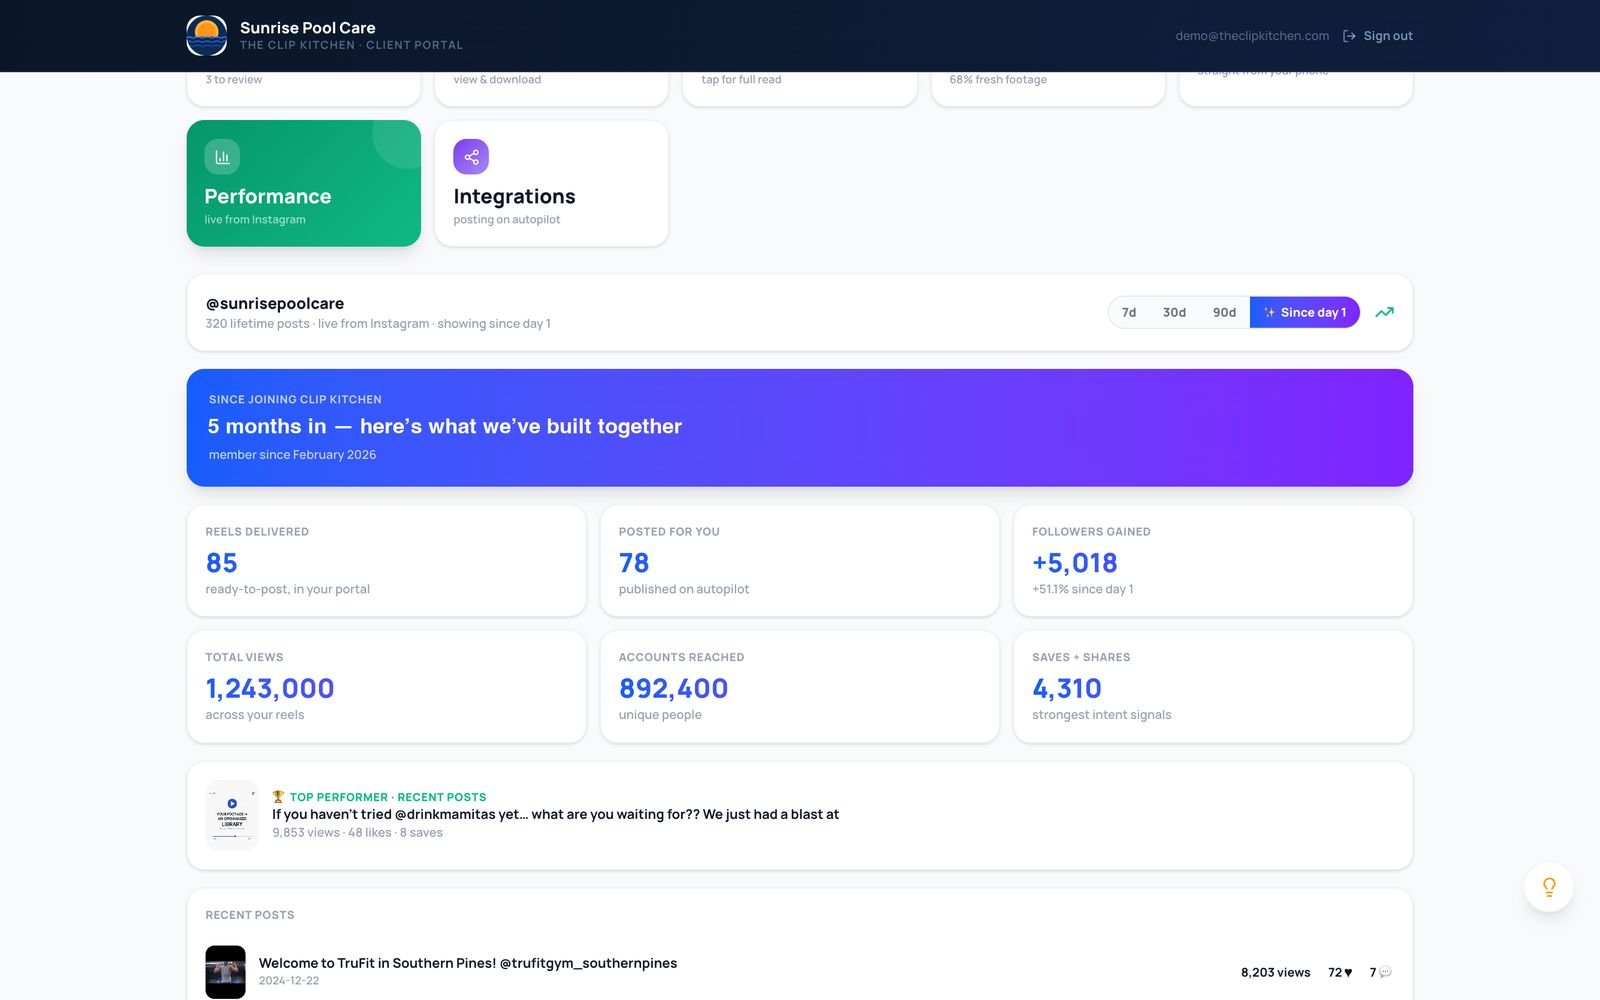
Task: Open the top performer post thumbnail
Action: pos(232,815)
